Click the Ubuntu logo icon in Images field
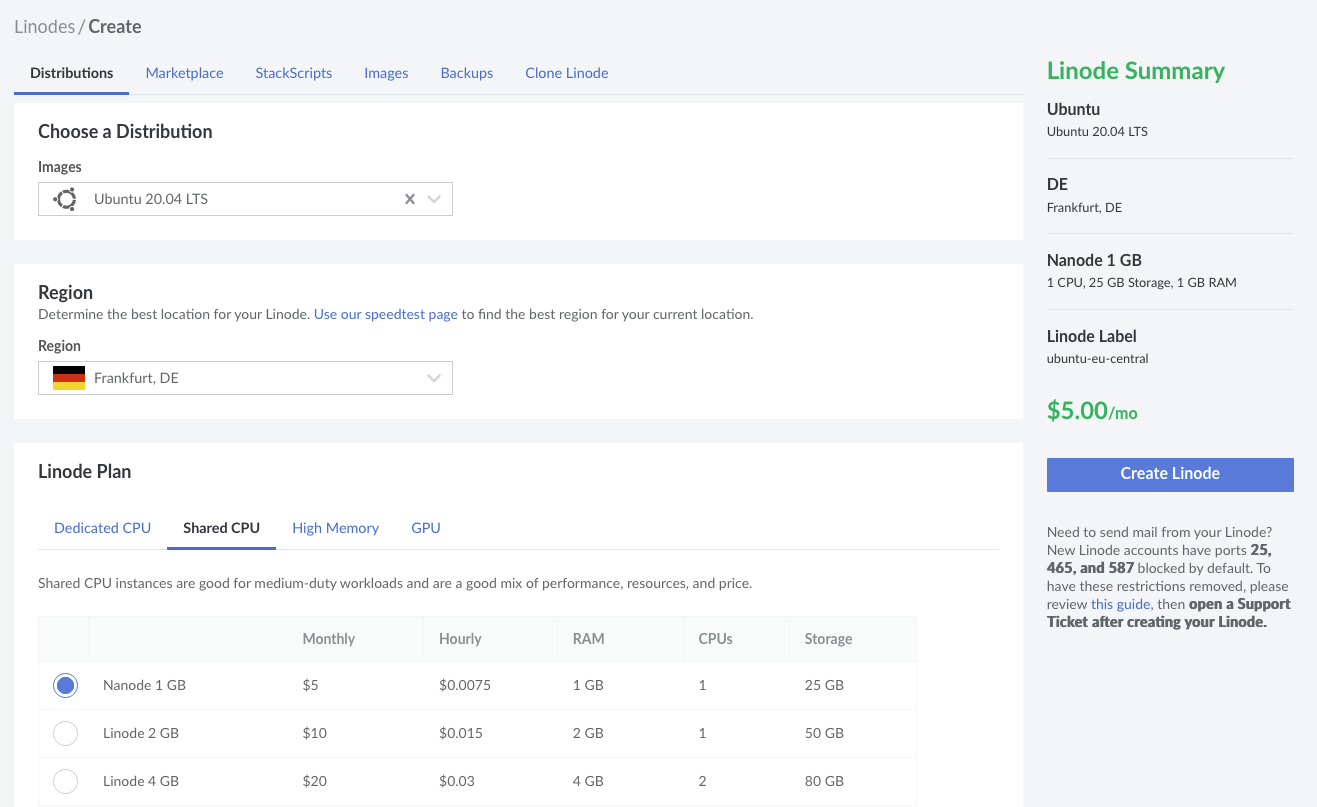The width and height of the screenshot is (1317, 807). [66, 199]
